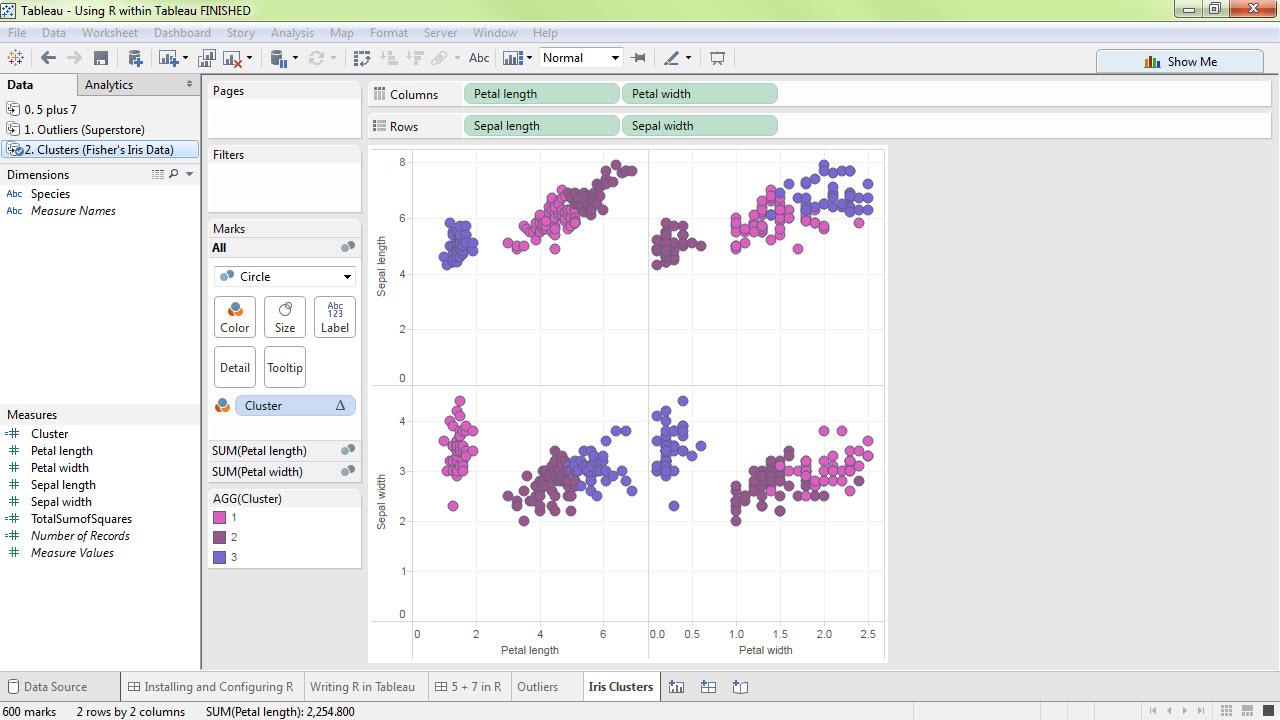Viewport: 1280px width, 720px height.
Task: Open the Data pane options arrows
Action: click(x=190, y=85)
